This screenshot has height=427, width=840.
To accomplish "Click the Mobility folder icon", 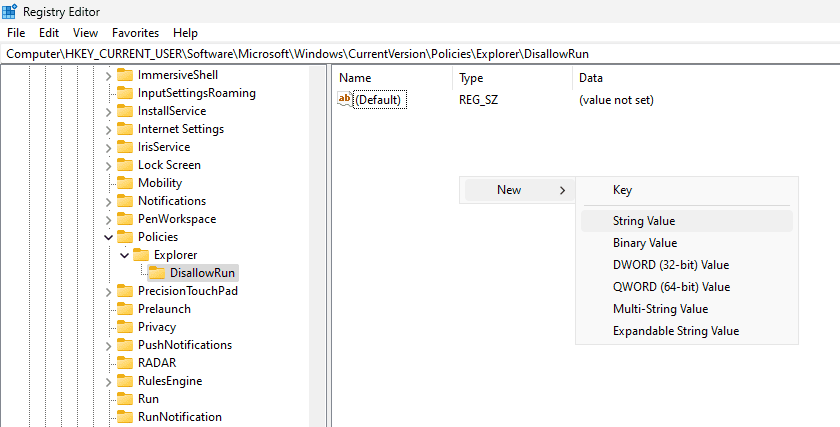I will point(125,183).
